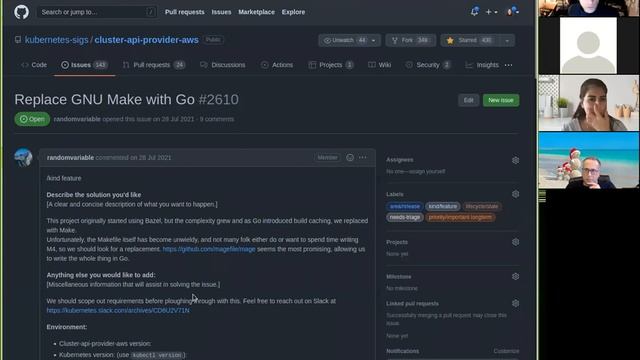The image size is (640, 360).
Task: Open the cluster-api-provider-aws repository link
Action: tap(147, 40)
